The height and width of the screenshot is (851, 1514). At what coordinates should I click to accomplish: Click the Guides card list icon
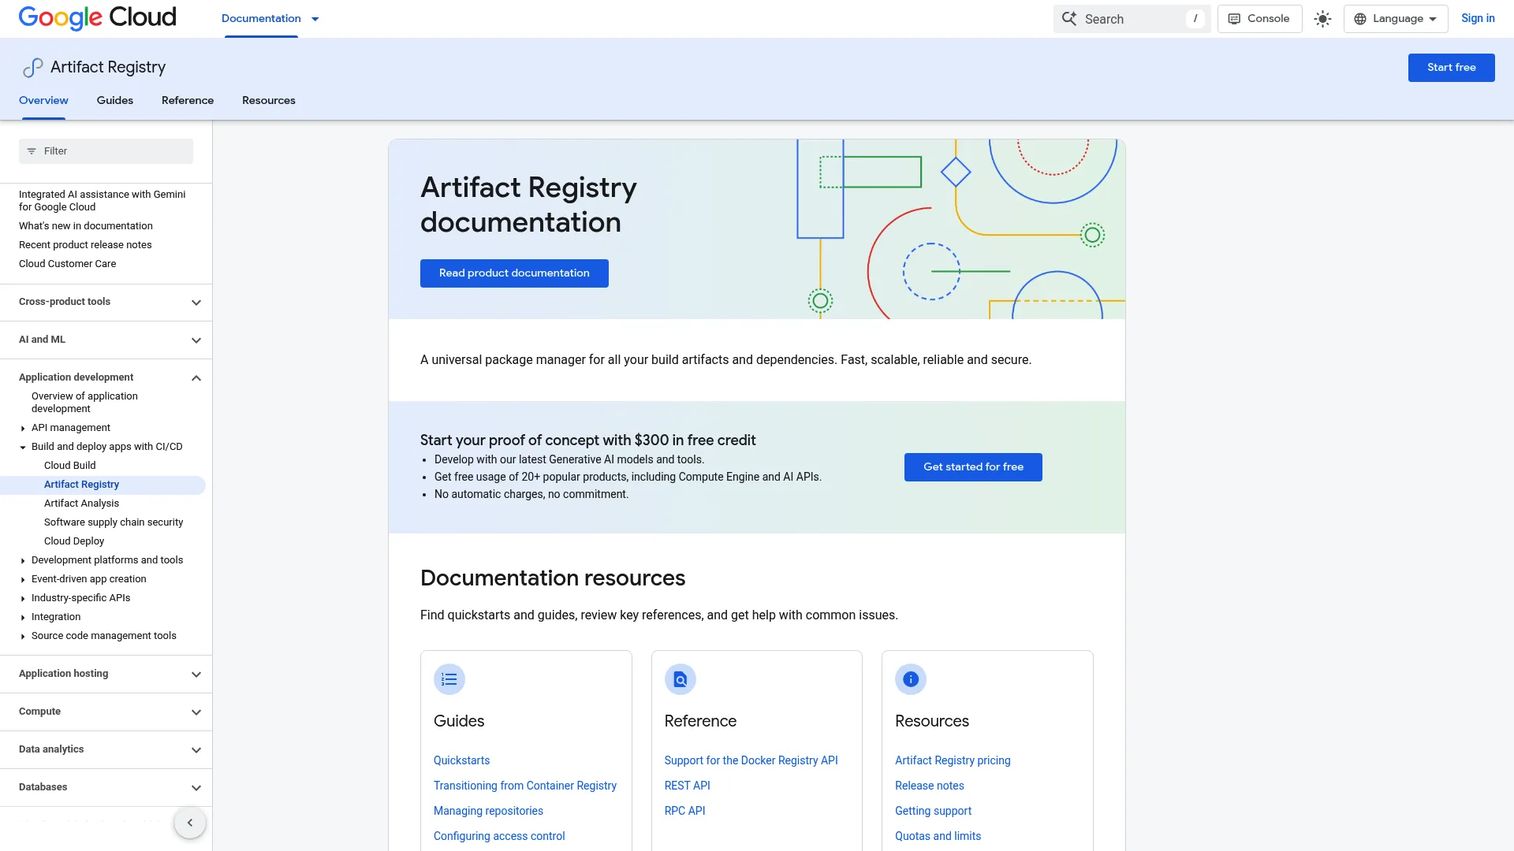pyautogui.click(x=449, y=680)
